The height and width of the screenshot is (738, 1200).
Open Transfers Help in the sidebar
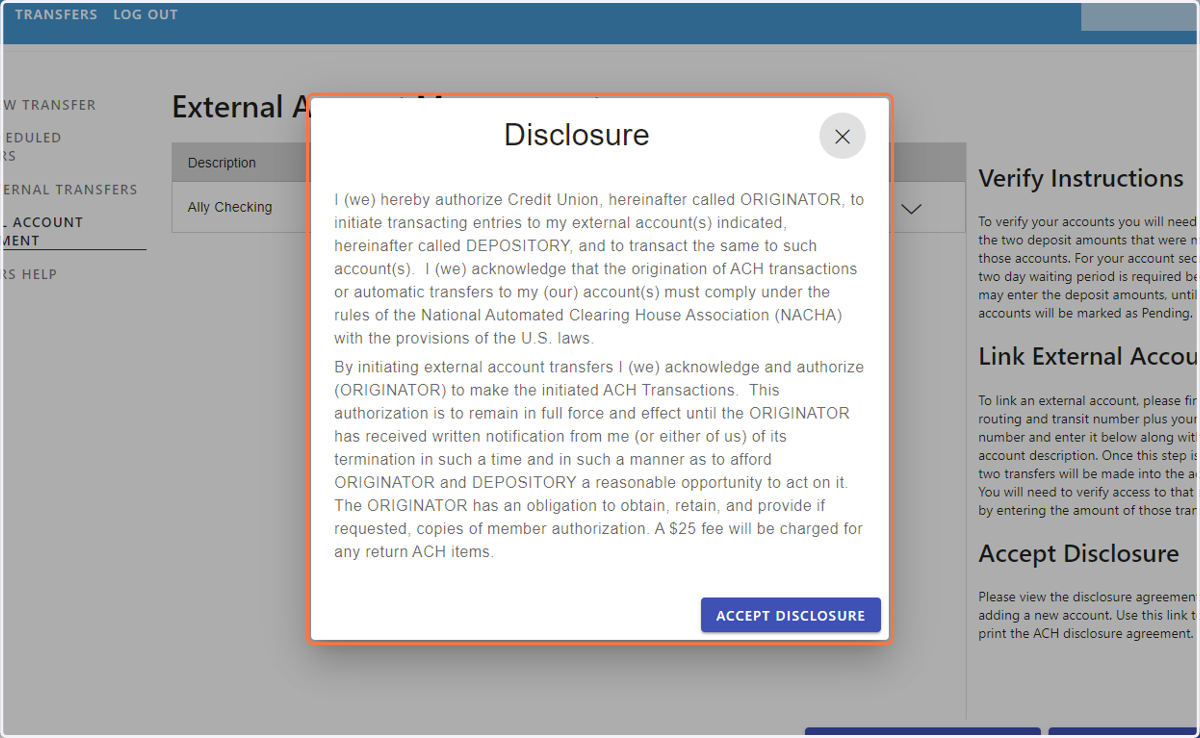(x=29, y=274)
